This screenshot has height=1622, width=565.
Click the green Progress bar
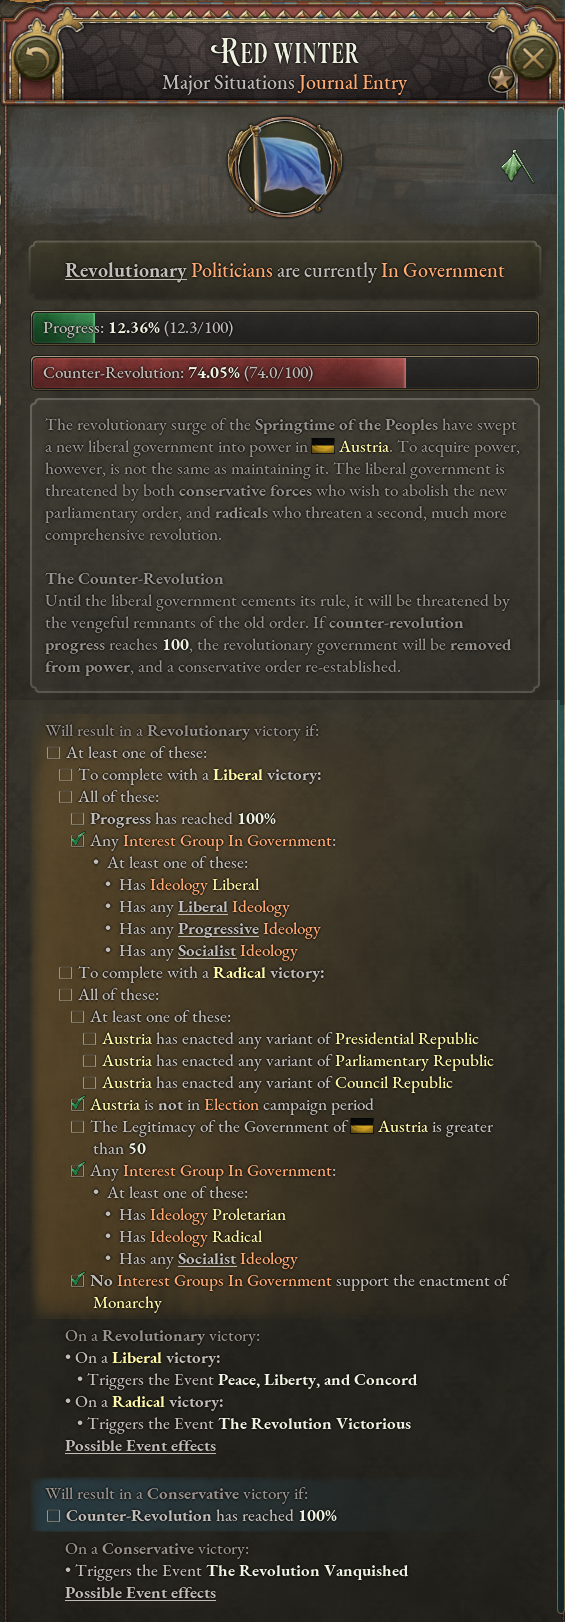[x=285, y=328]
